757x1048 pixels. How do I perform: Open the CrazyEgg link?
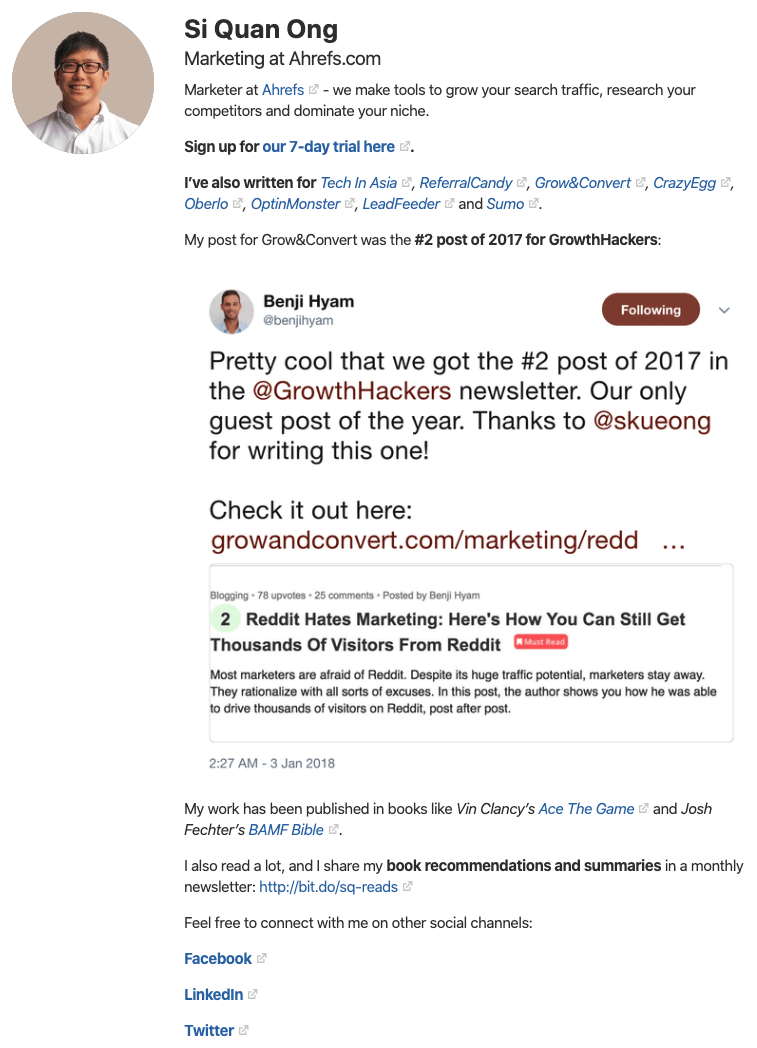tap(686, 183)
